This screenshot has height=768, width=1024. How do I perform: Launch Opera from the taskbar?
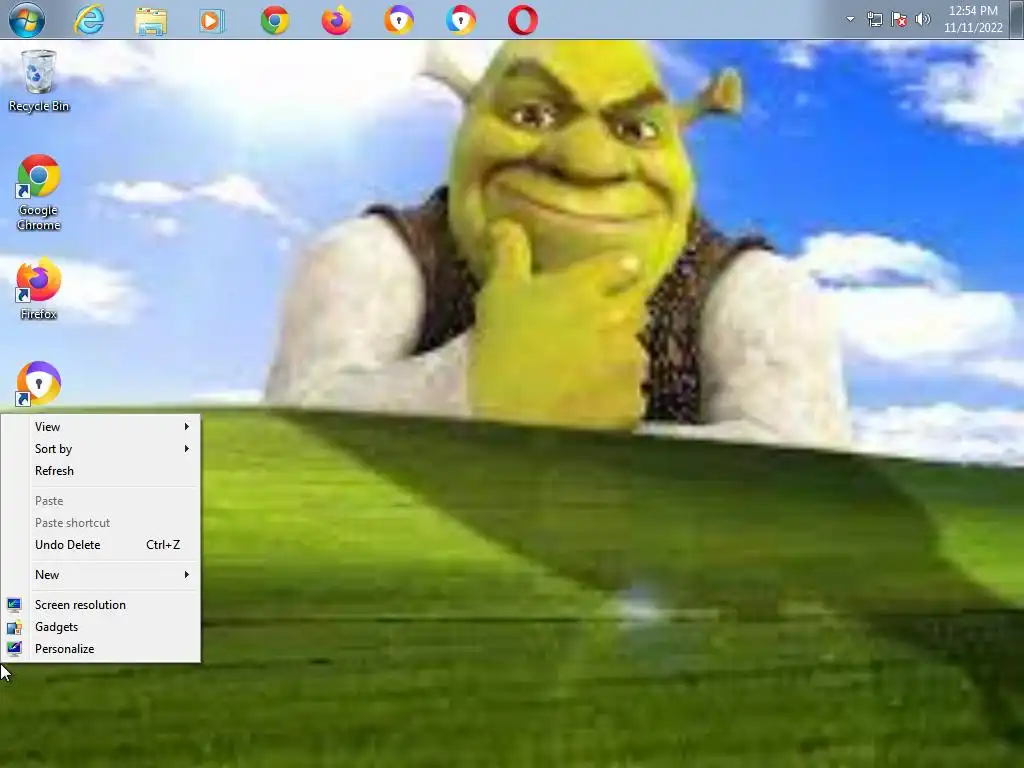coord(523,20)
